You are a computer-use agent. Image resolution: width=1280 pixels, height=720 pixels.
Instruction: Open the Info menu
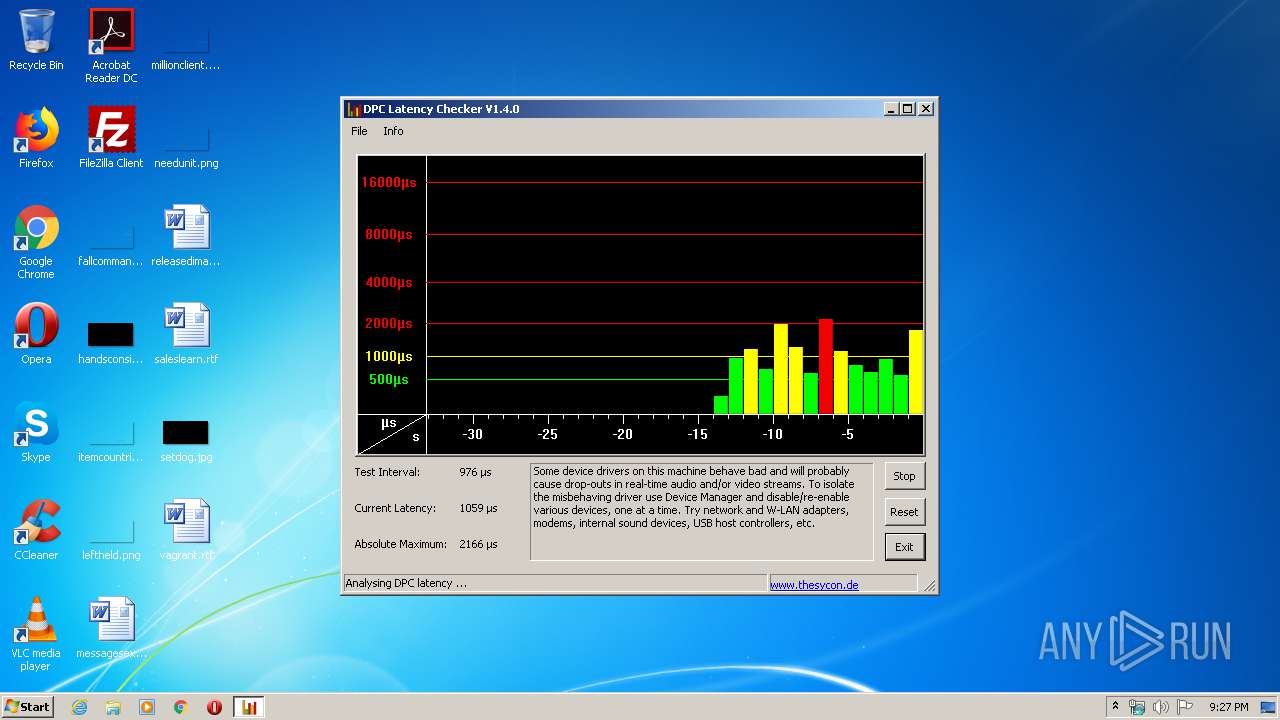coord(393,131)
